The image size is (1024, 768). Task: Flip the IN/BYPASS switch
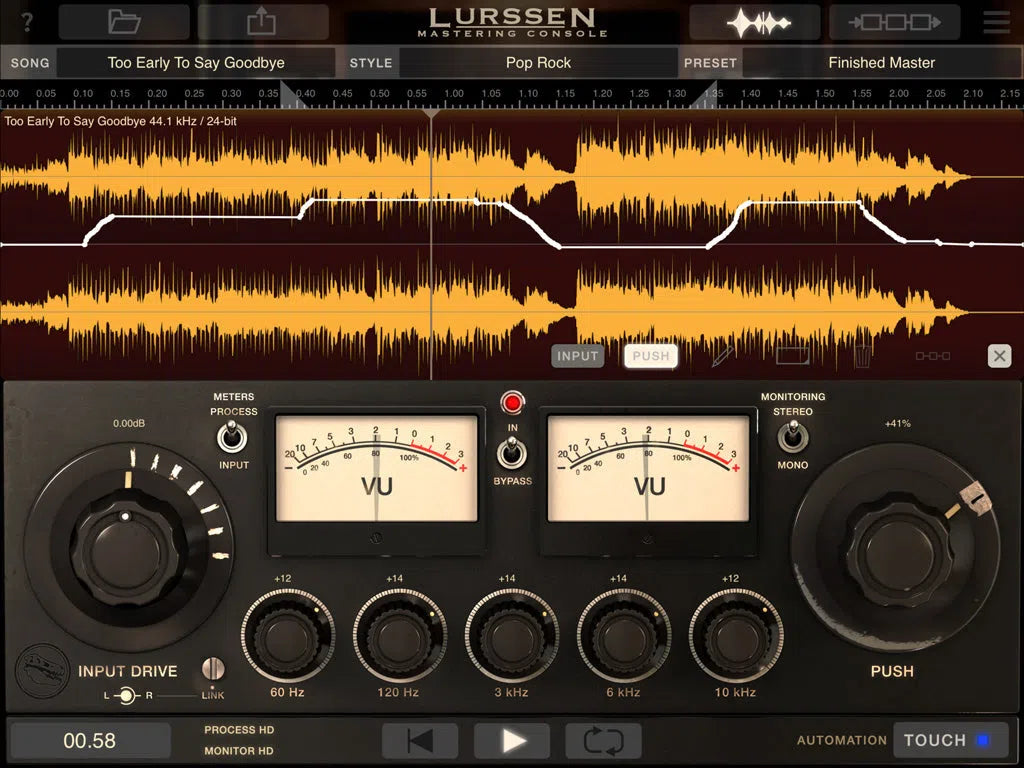(513, 455)
